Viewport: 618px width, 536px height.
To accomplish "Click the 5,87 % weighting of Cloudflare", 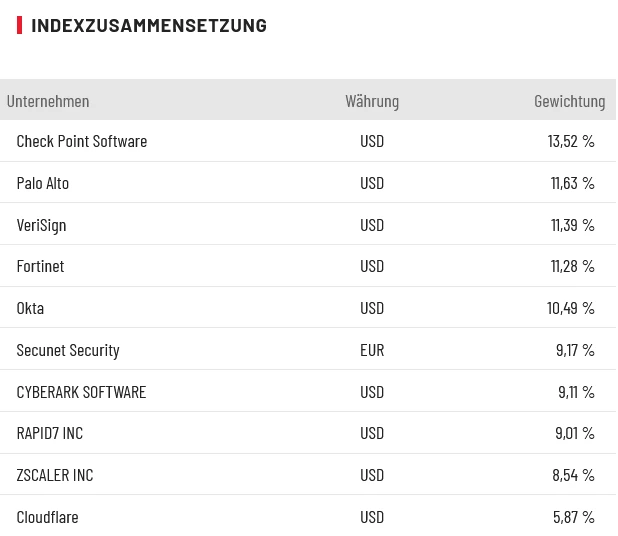I will (573, 517).
